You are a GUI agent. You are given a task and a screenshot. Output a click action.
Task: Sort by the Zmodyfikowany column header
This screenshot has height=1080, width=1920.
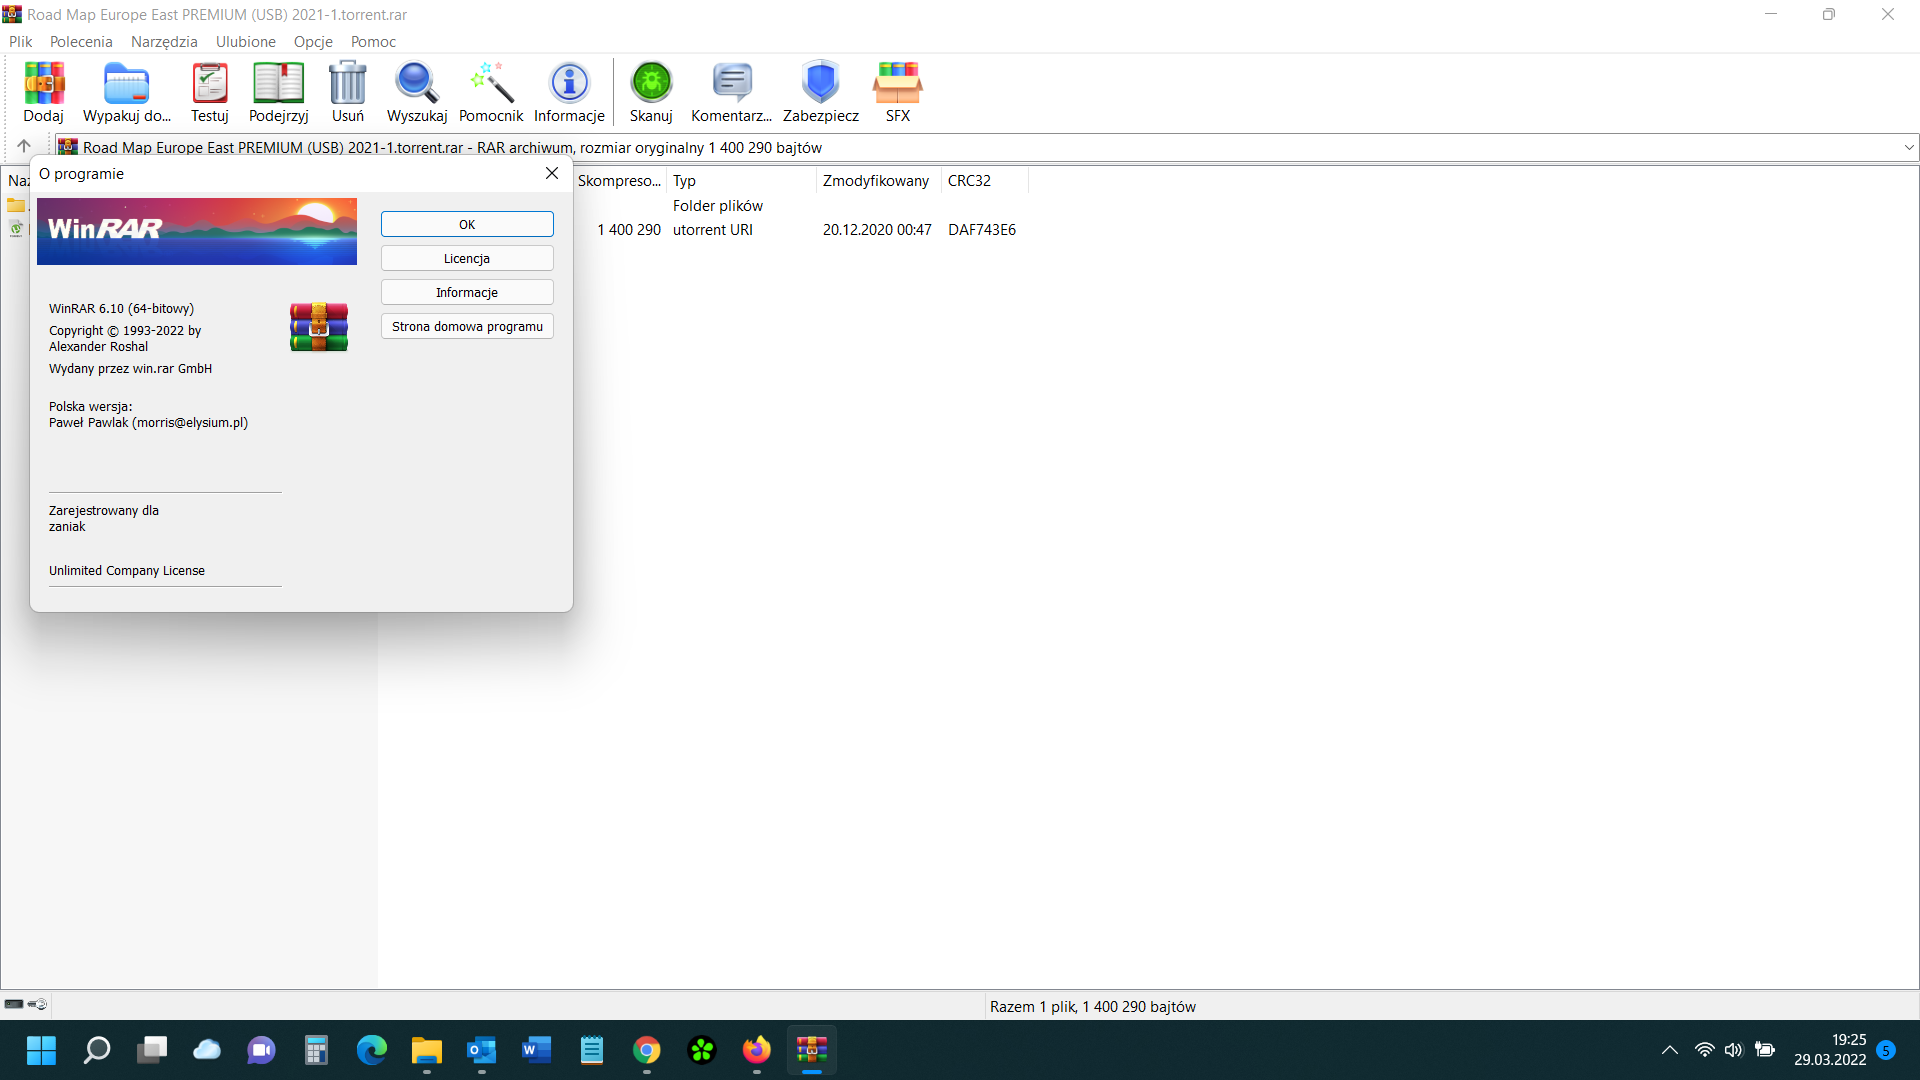(878, 180)
